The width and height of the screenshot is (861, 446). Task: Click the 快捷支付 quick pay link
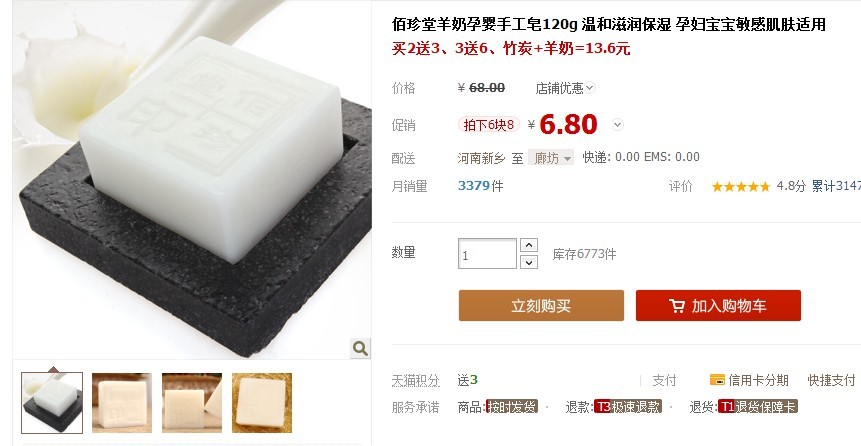pyautogui.click(x=831, y=380)
